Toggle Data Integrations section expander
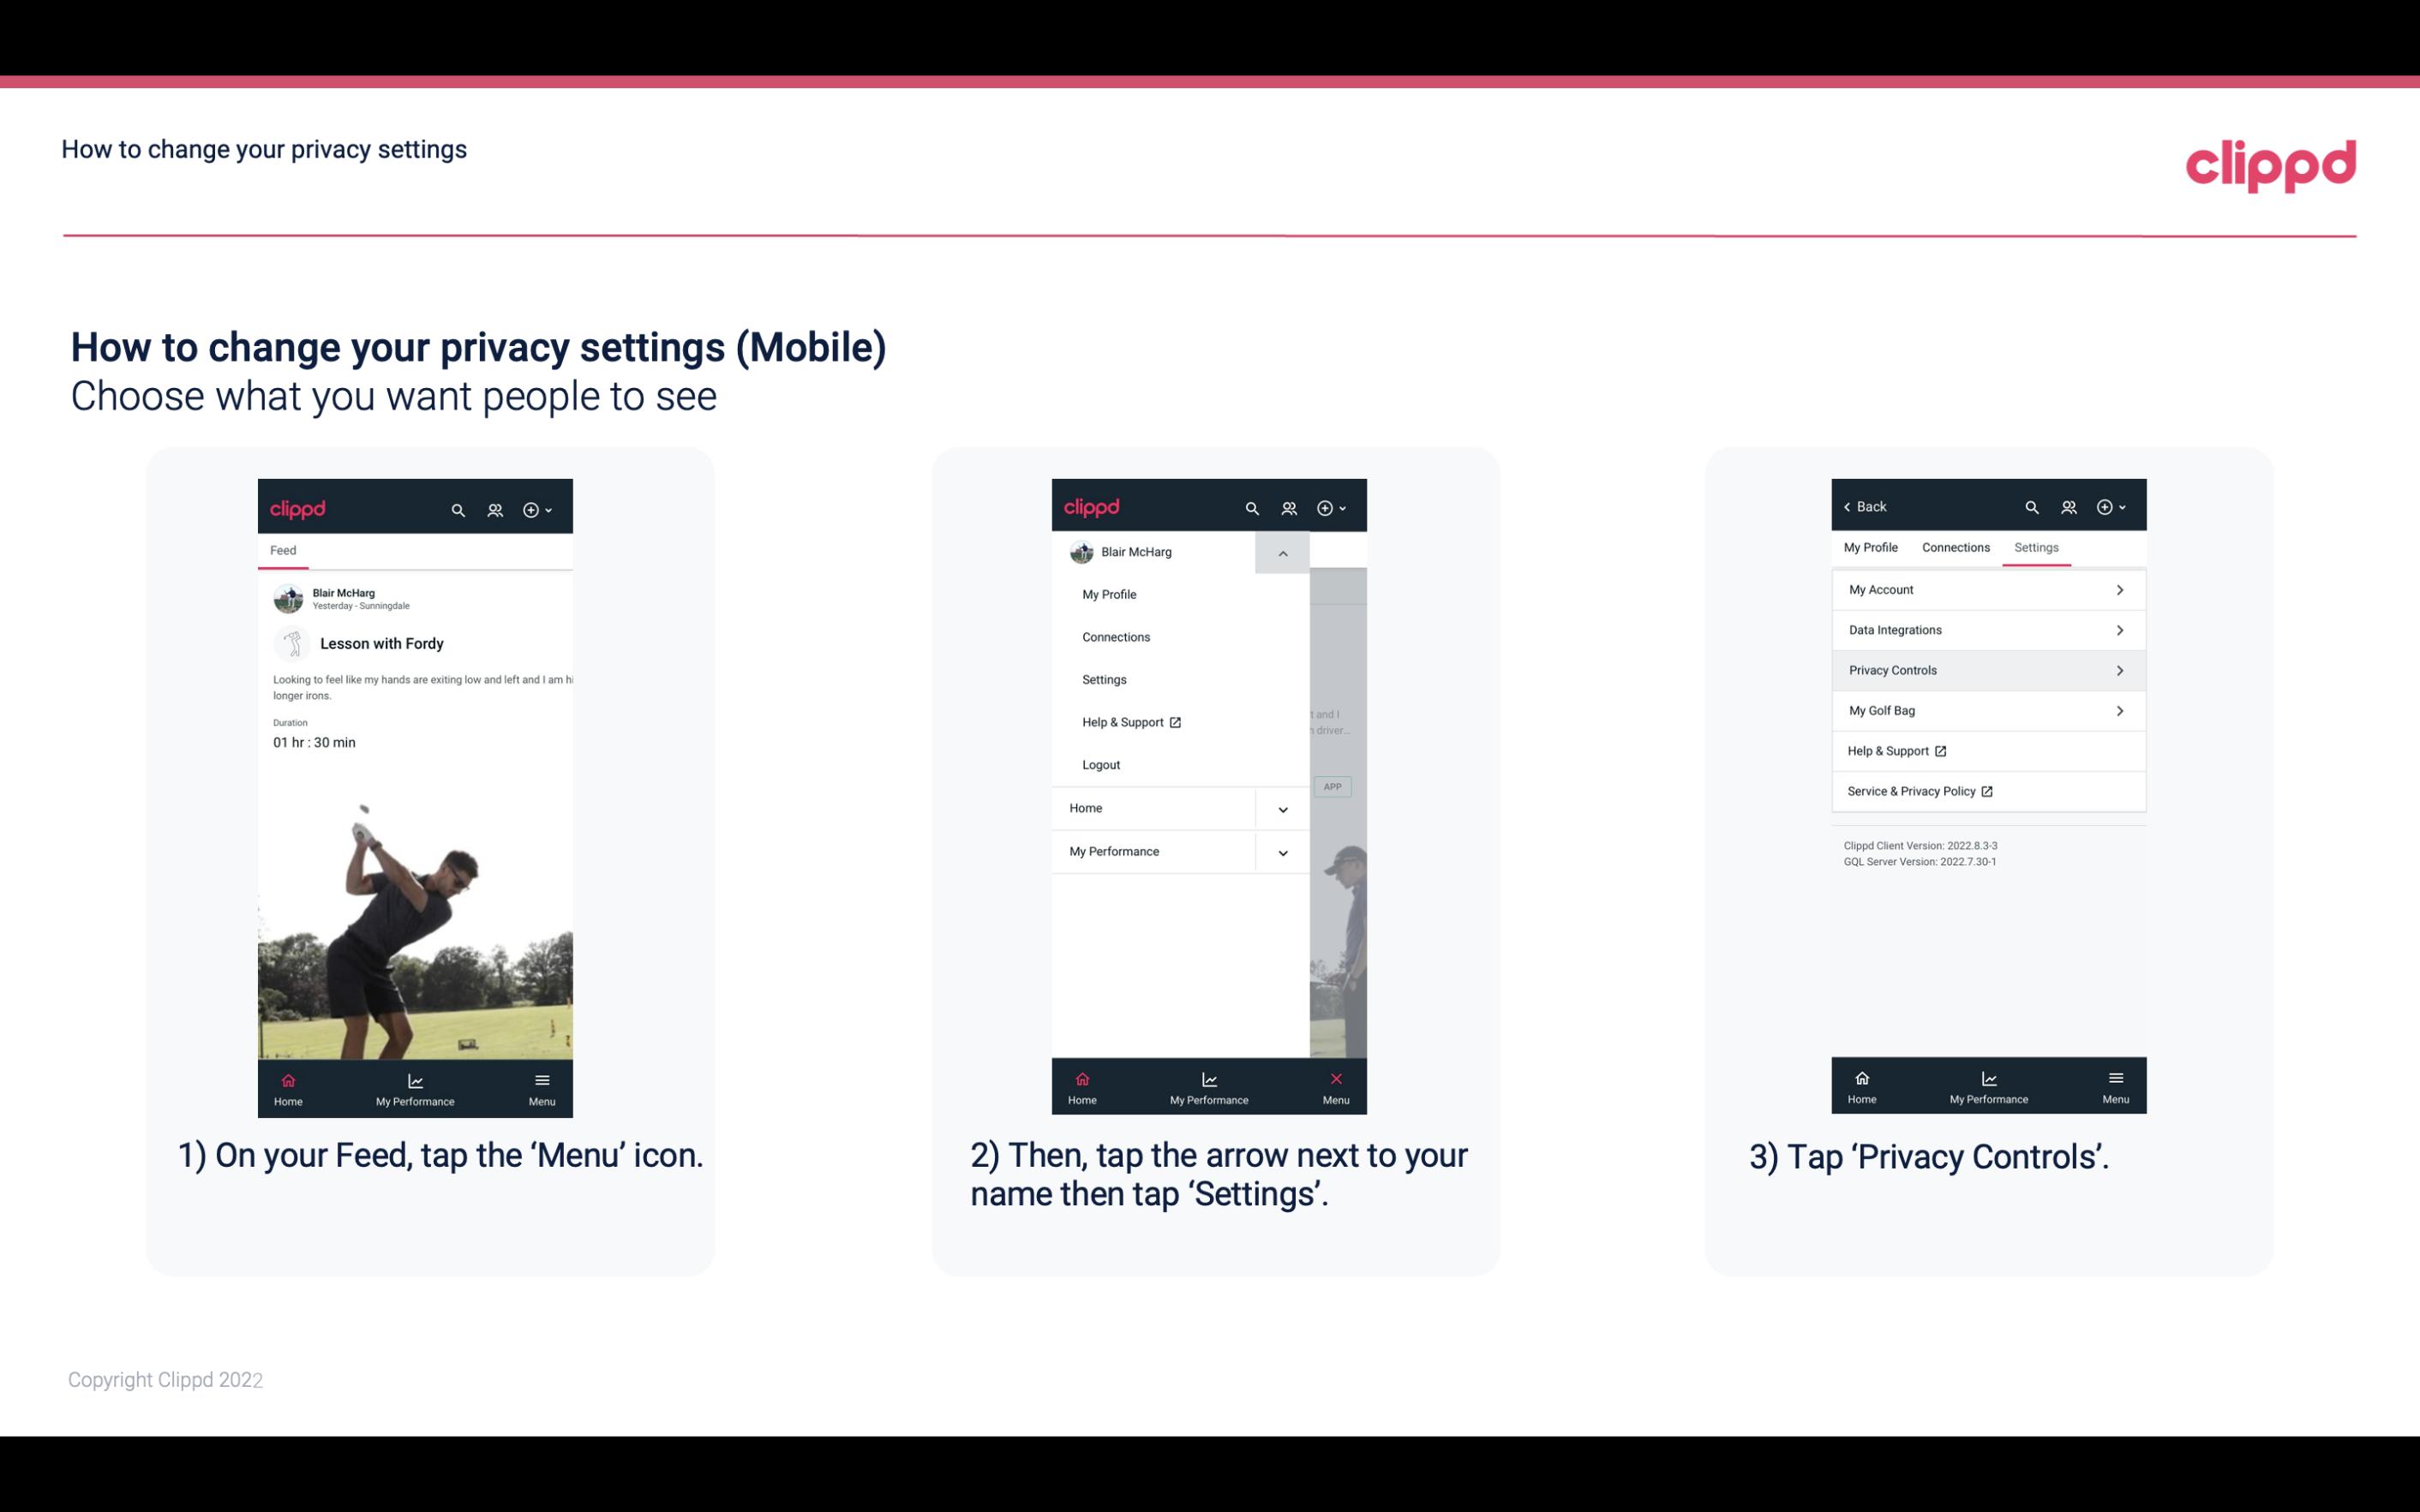Image resolution: width=2420 pixels, height=1512 pixels. click(2120, 629)
